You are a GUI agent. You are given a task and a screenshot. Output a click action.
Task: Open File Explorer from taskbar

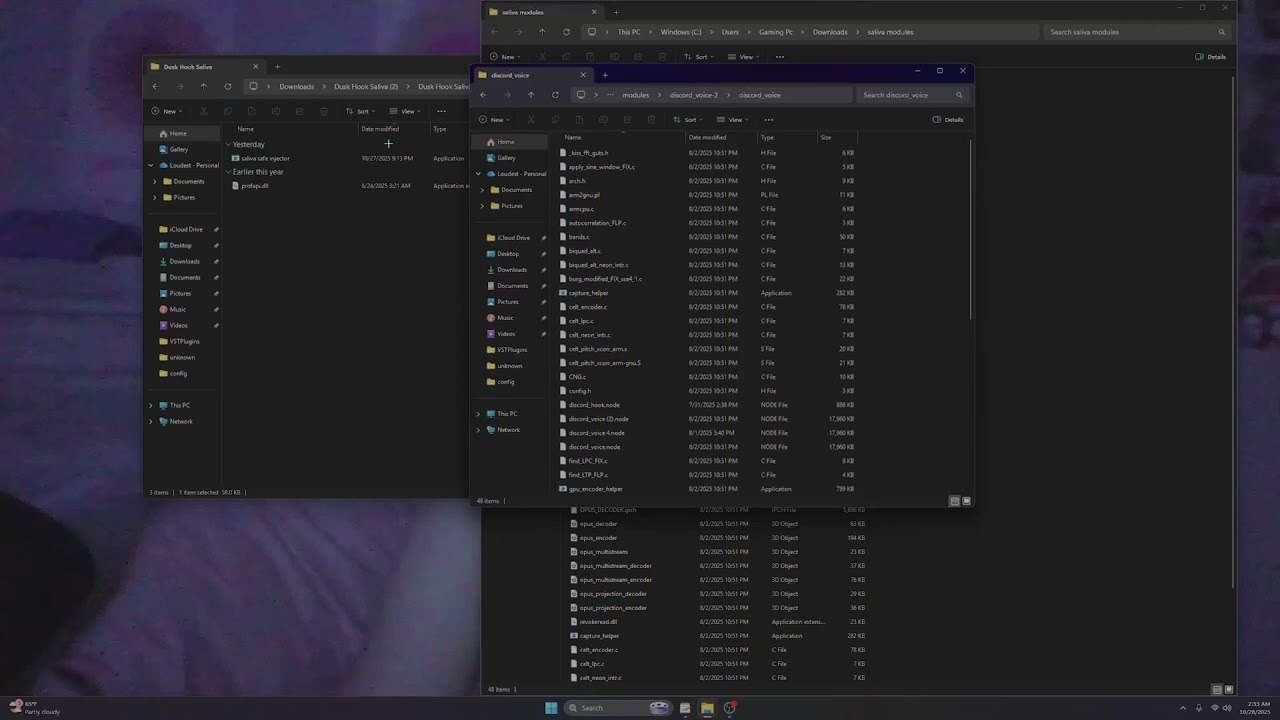707,708
